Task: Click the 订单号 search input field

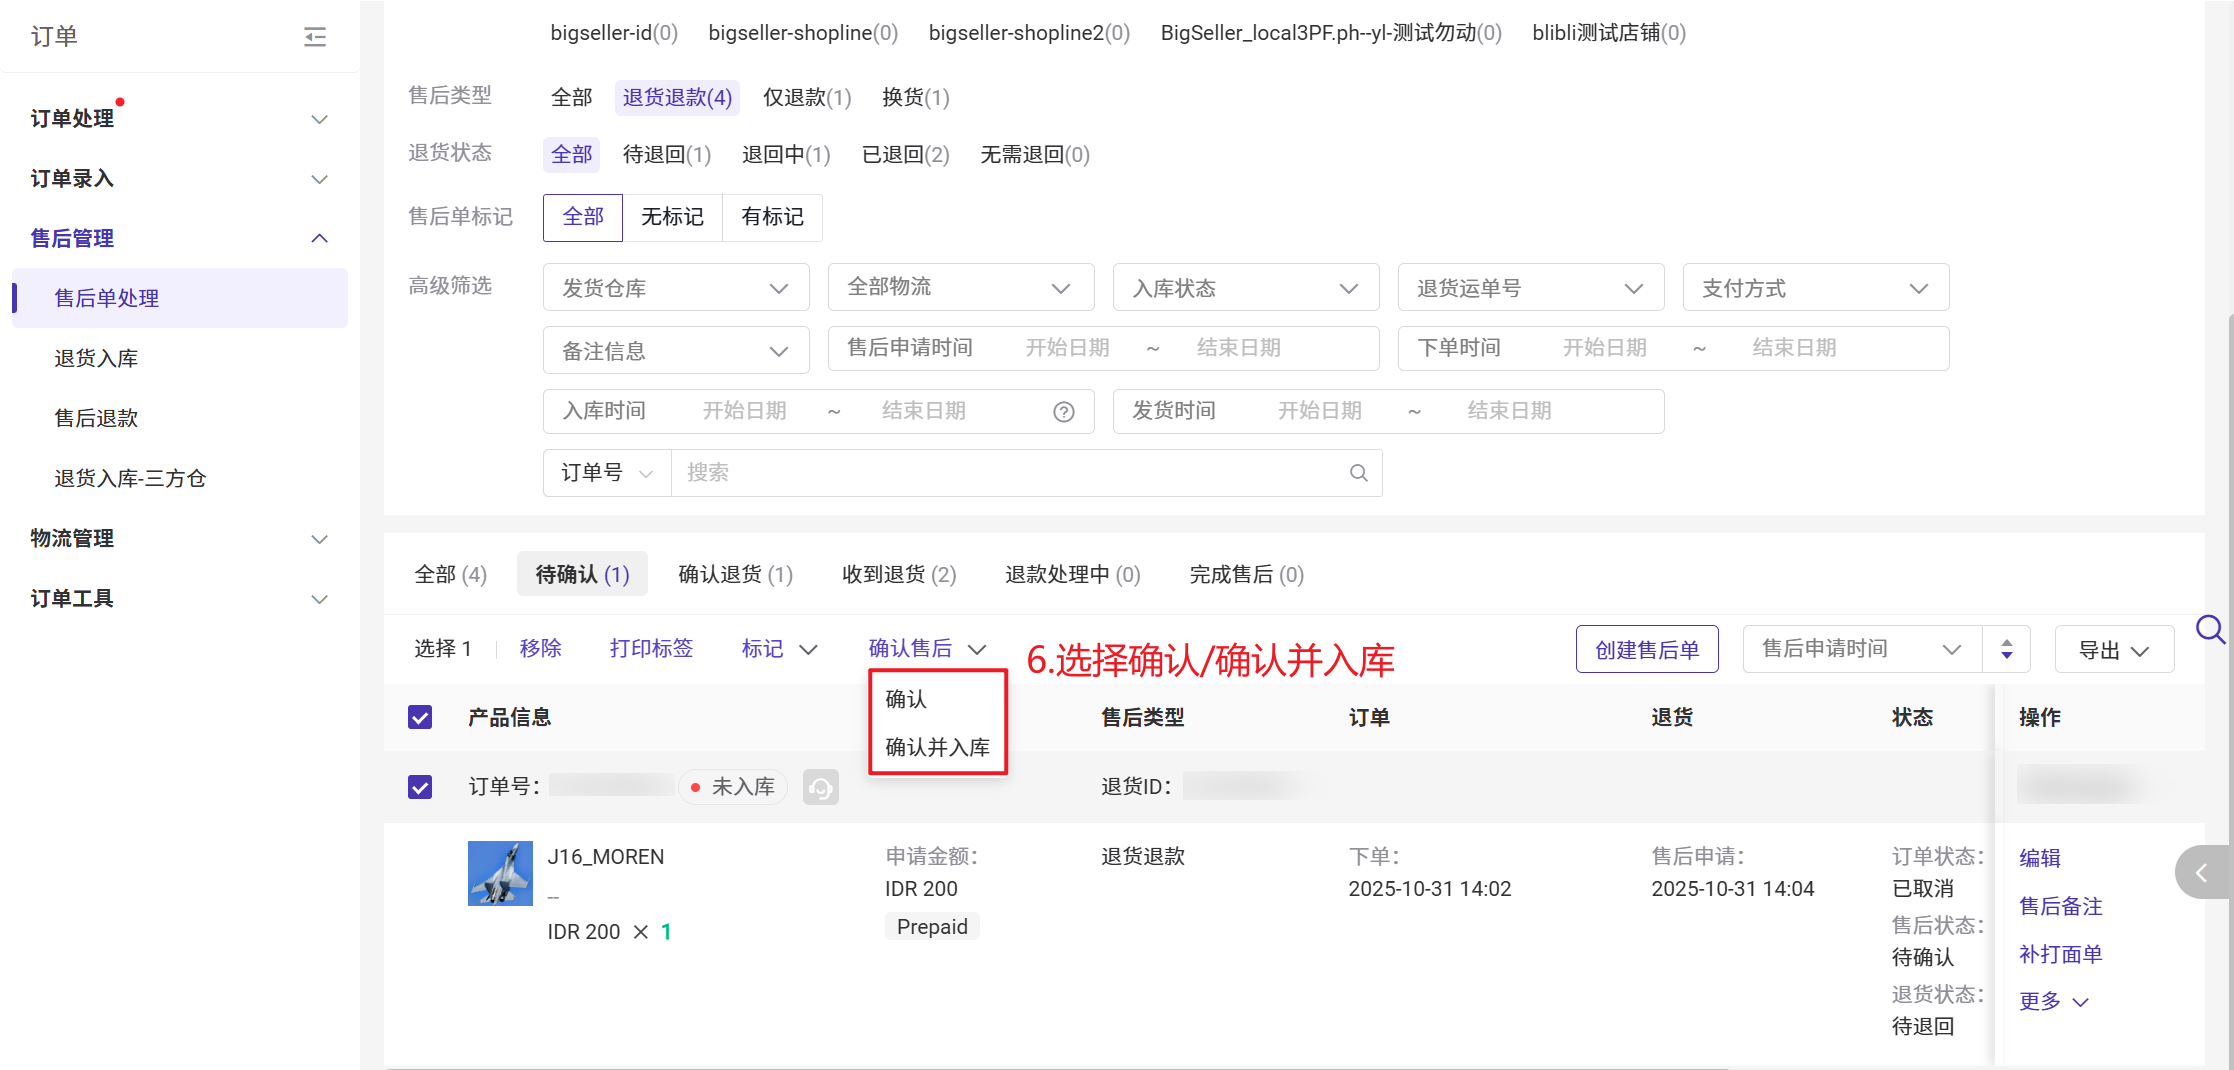Action: (x=1010, y=473)
